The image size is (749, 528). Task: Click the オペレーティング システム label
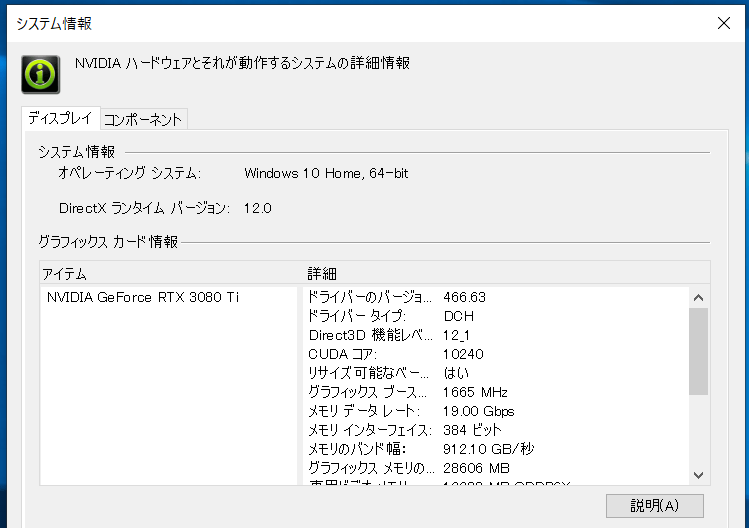[129, 173]
